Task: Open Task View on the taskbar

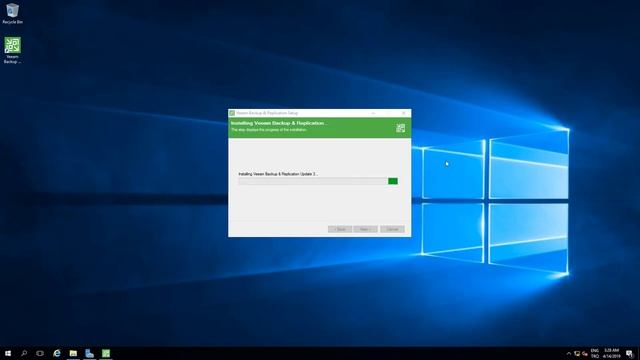Action: click(40, 353)
